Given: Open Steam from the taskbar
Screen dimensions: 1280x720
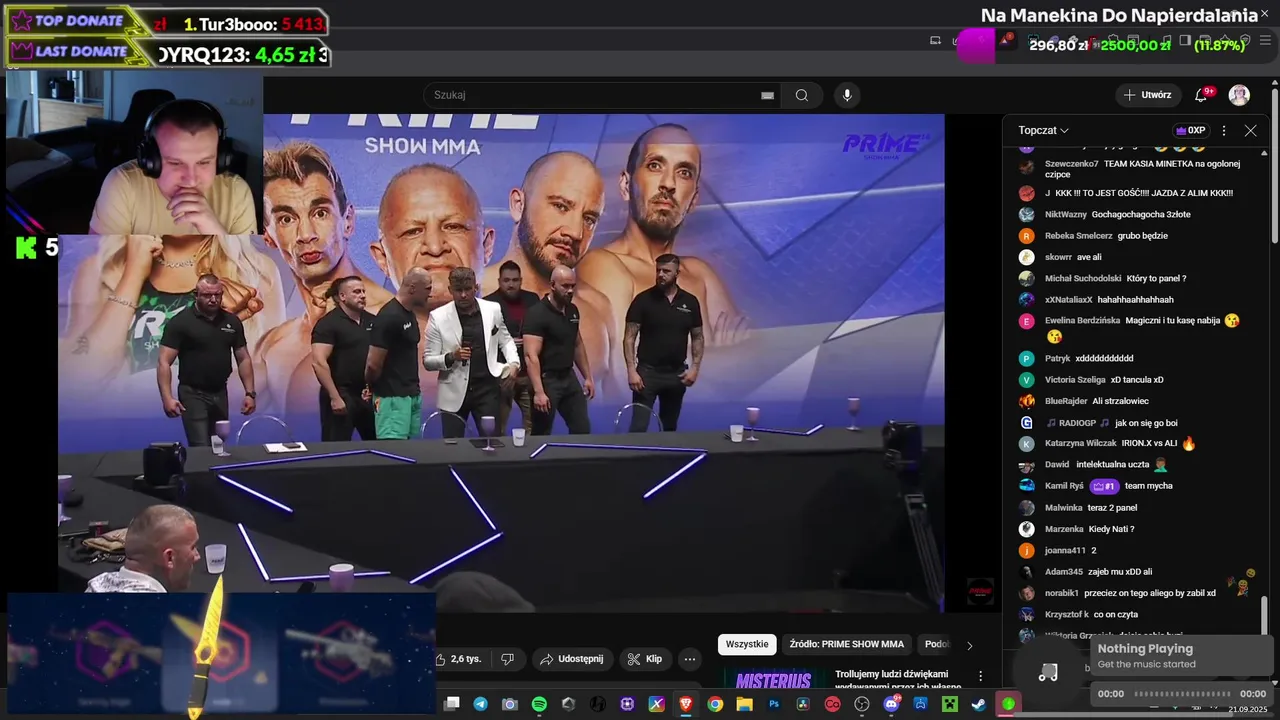Looking at the screenshot, I should pos(978,704).
